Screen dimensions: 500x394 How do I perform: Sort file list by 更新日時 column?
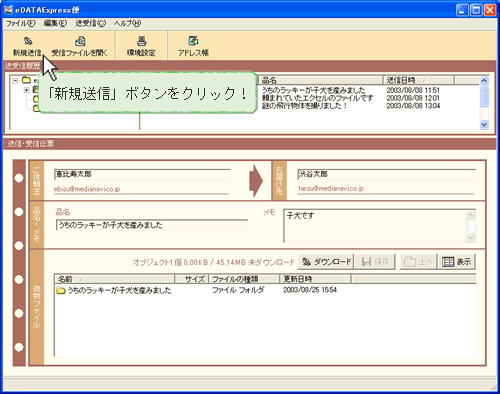[315, 279]
